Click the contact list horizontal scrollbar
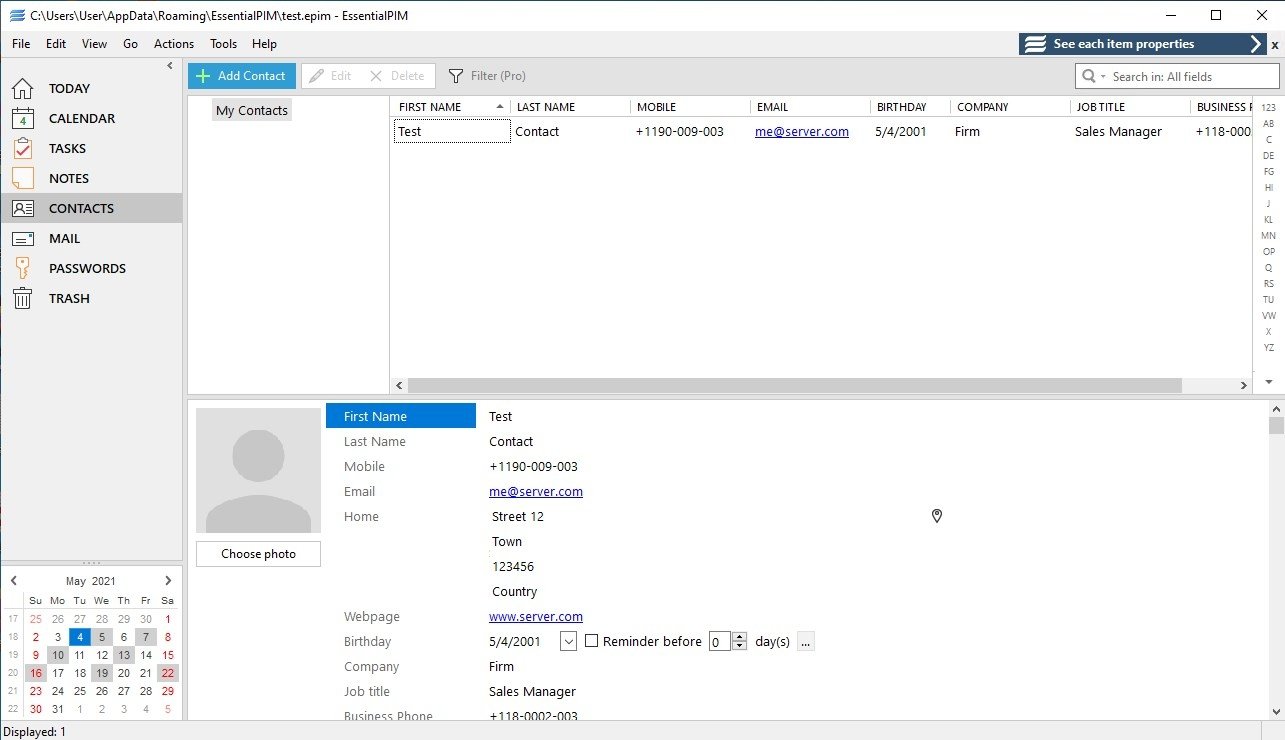 coord(795,385)
